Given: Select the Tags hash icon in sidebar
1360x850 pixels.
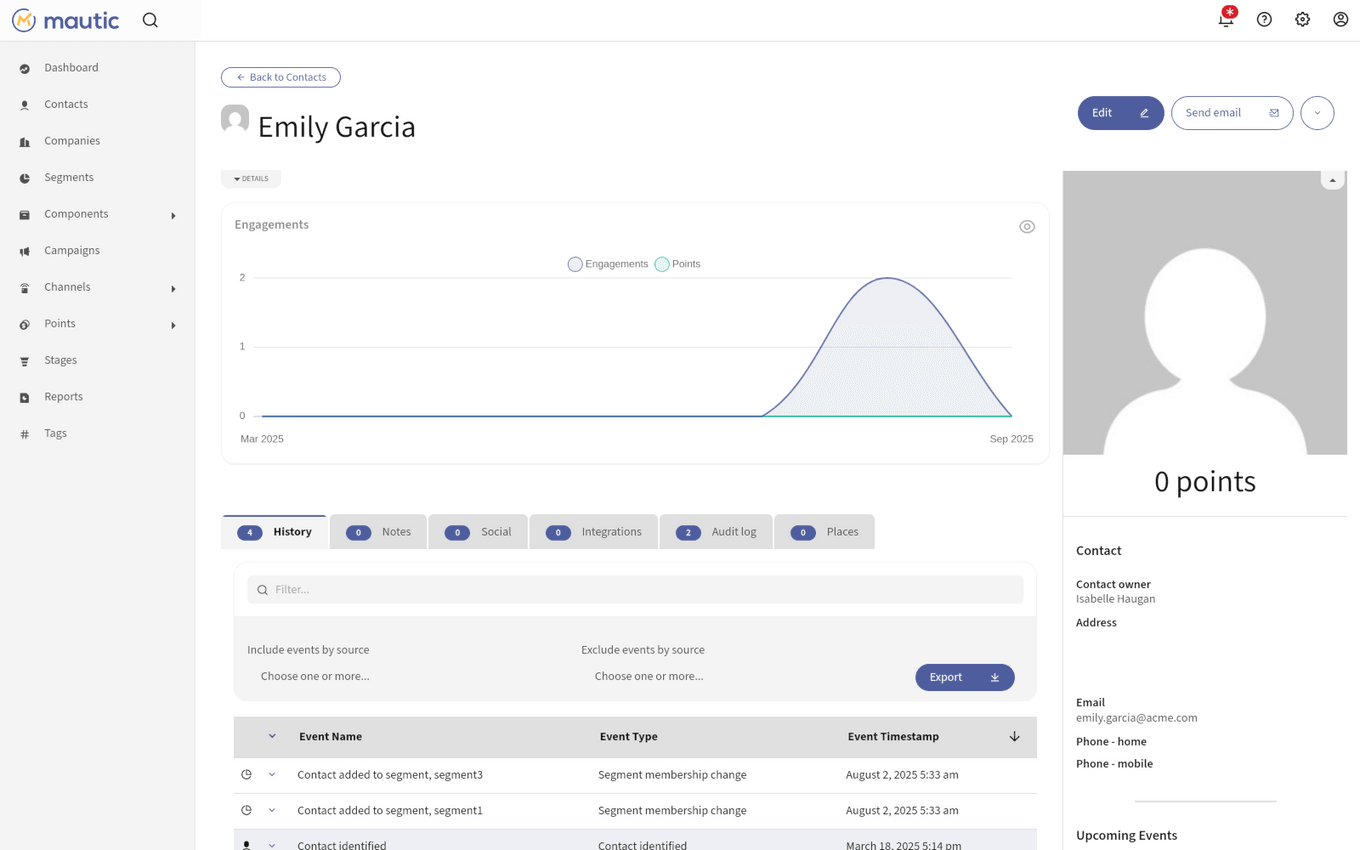Looking at the screenshot, I should (x=24, y=432).
